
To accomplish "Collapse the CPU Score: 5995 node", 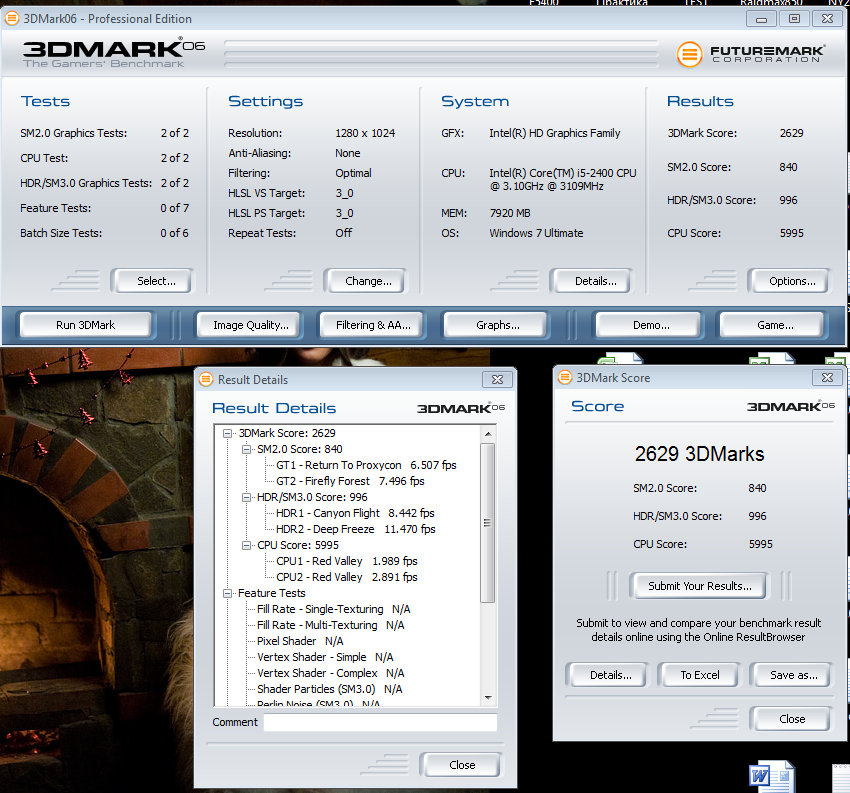I will pos(246,545).
